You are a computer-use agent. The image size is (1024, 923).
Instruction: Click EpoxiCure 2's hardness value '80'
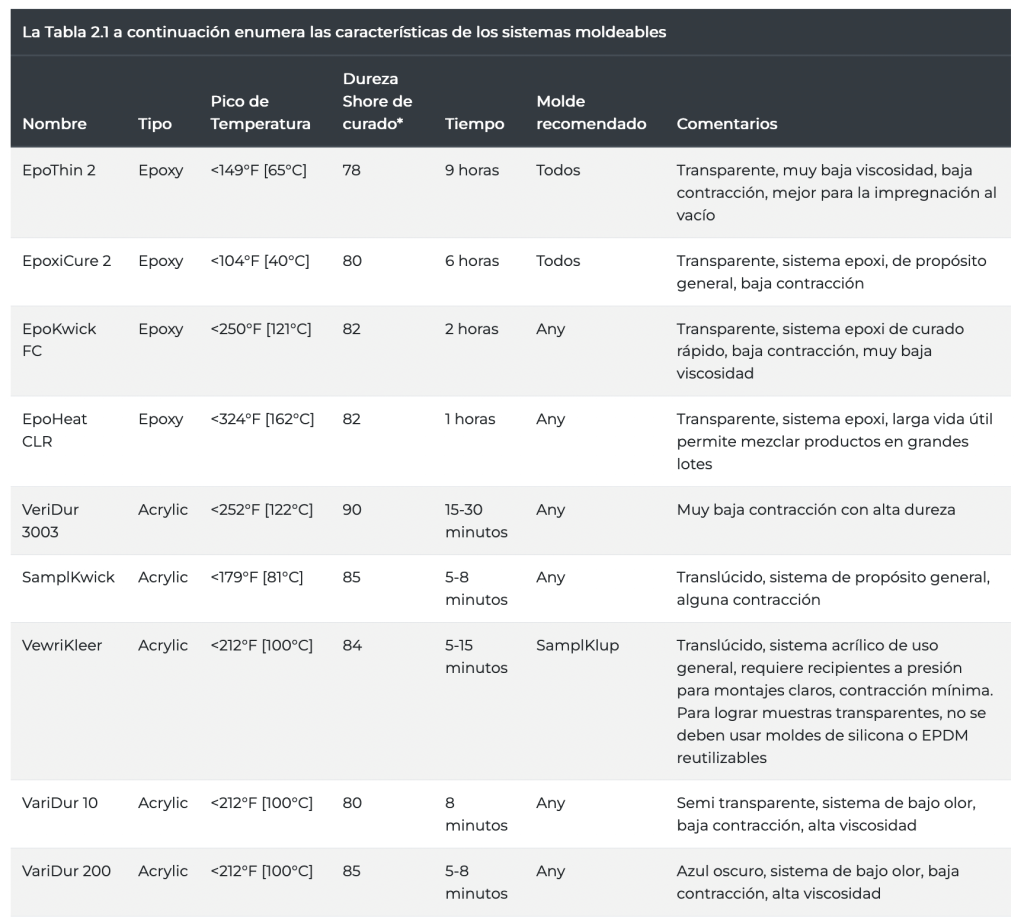click(x=352, y=261)
